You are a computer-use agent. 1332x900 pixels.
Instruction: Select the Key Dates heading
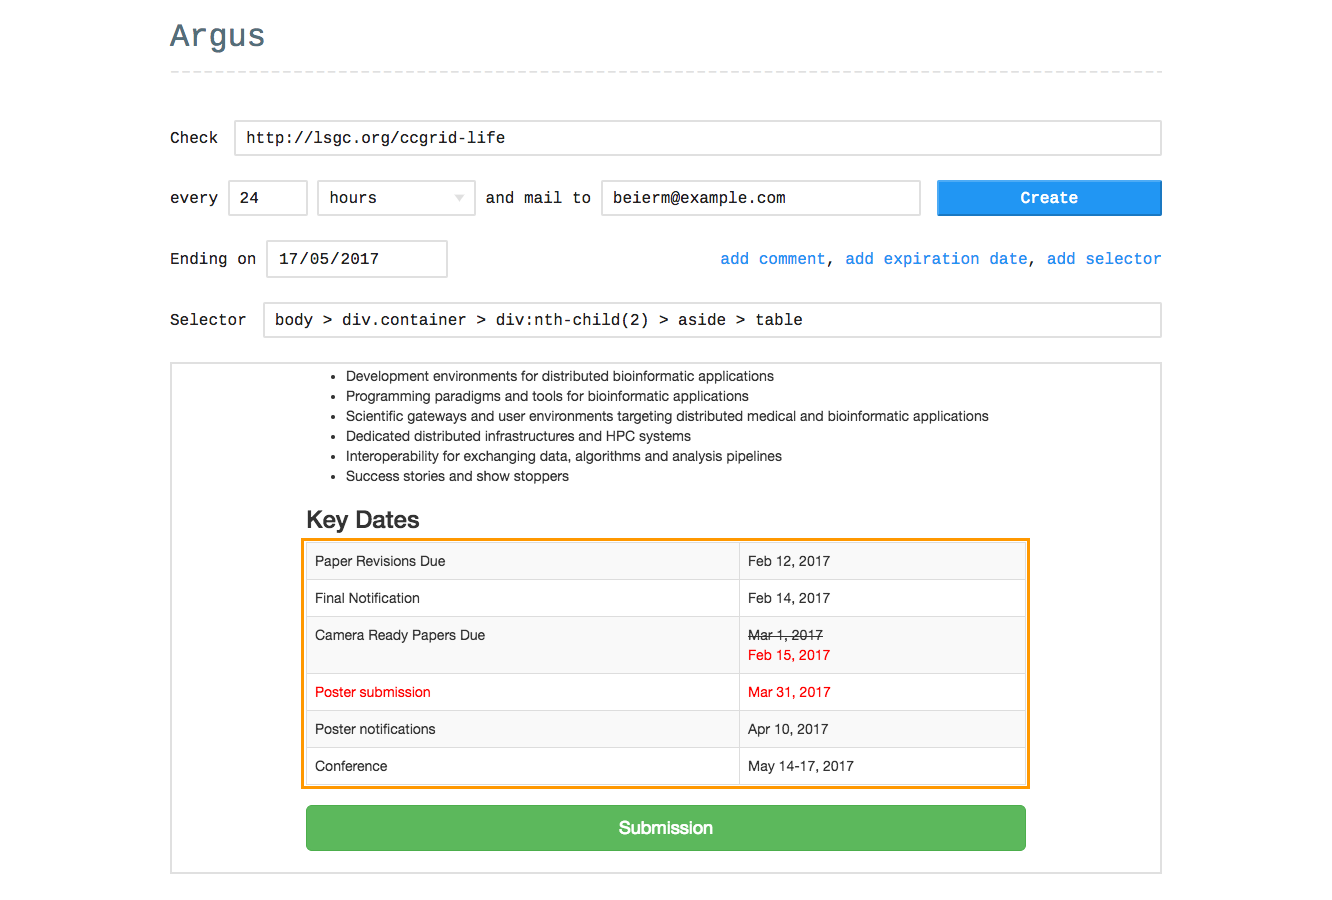point(363,520)
